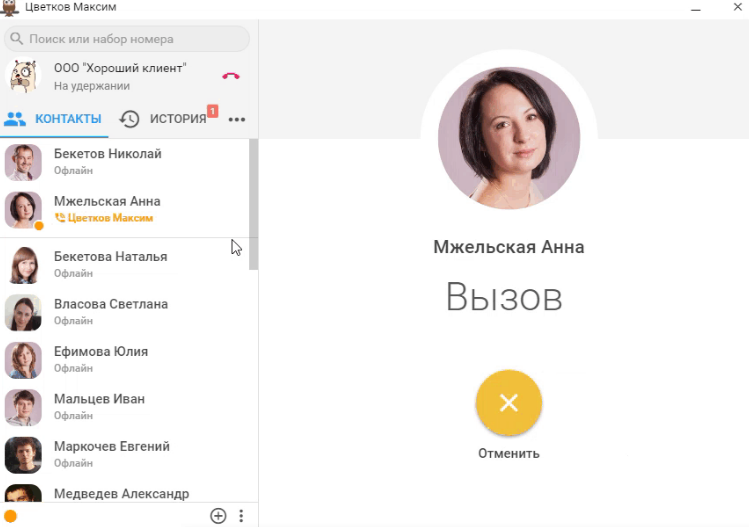
Task: Click the contact list scrollbar
Action: [253, 204]
